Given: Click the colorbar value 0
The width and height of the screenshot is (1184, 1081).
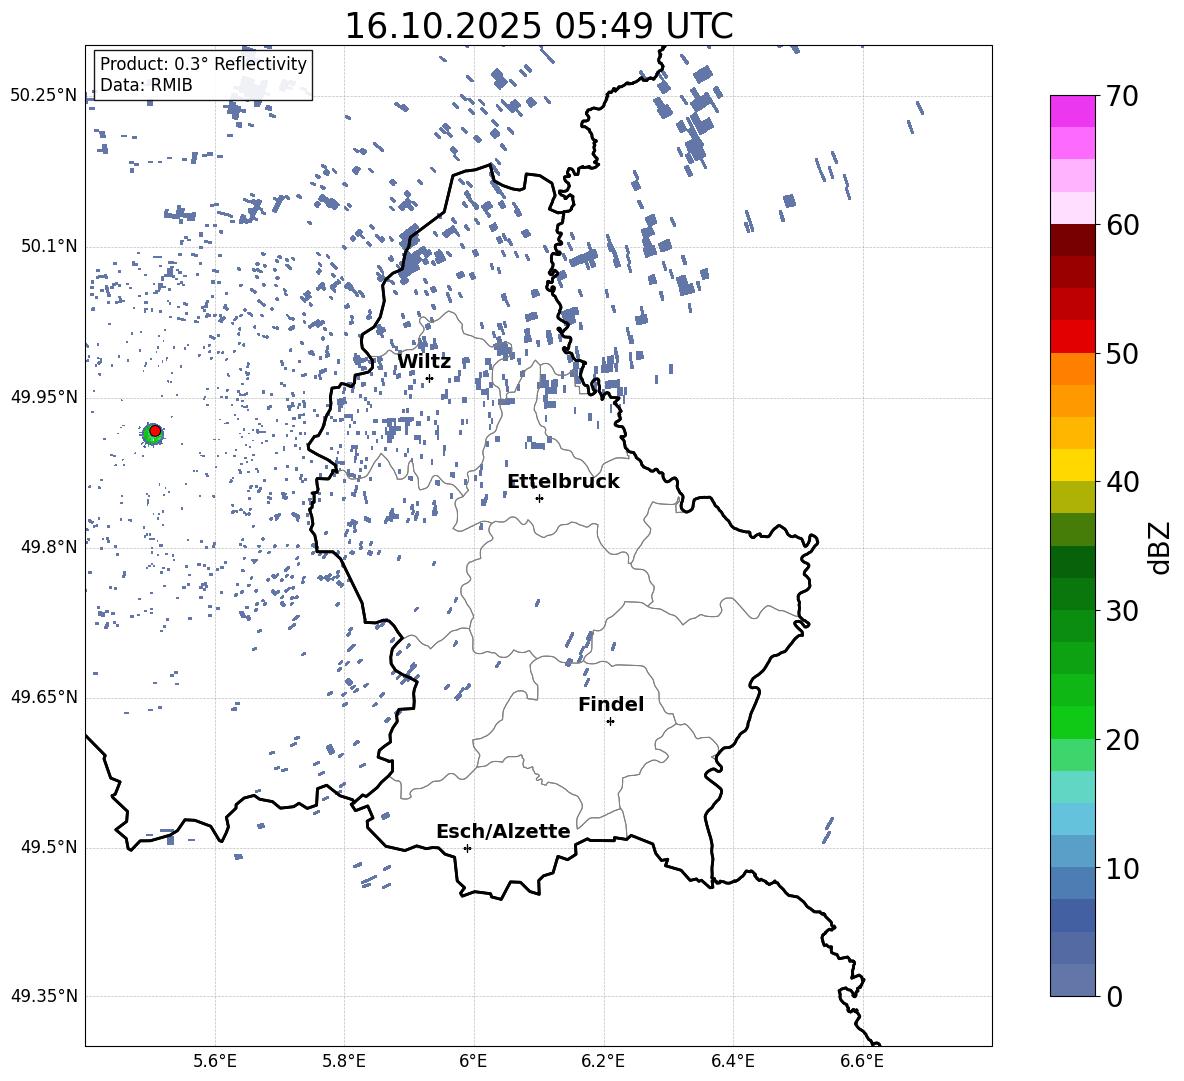Looking at the screenshot, I should point(1114,996).
